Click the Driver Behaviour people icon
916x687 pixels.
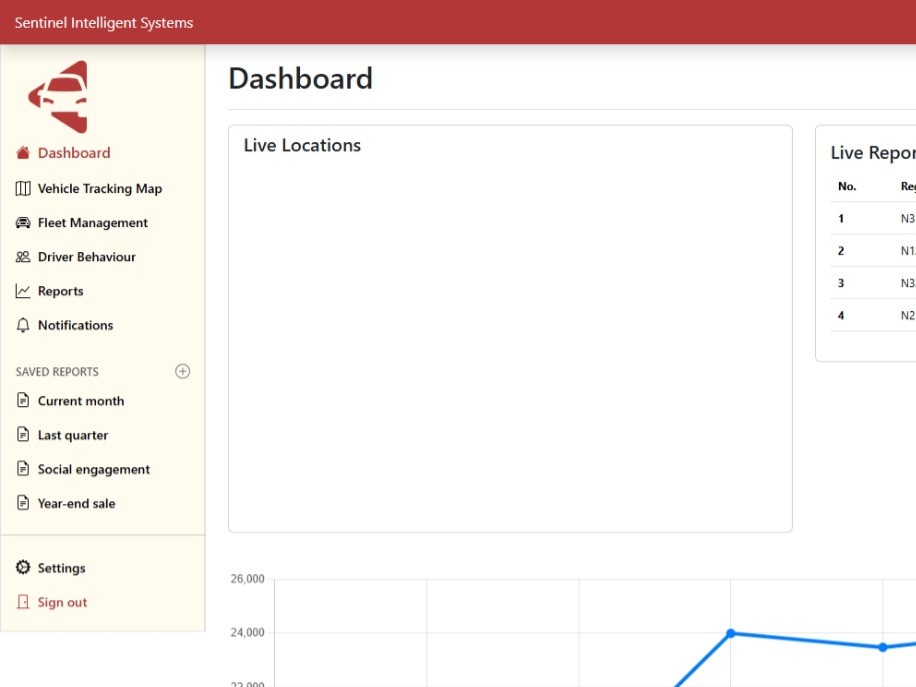pyautogui.click(x=23, y=257)
